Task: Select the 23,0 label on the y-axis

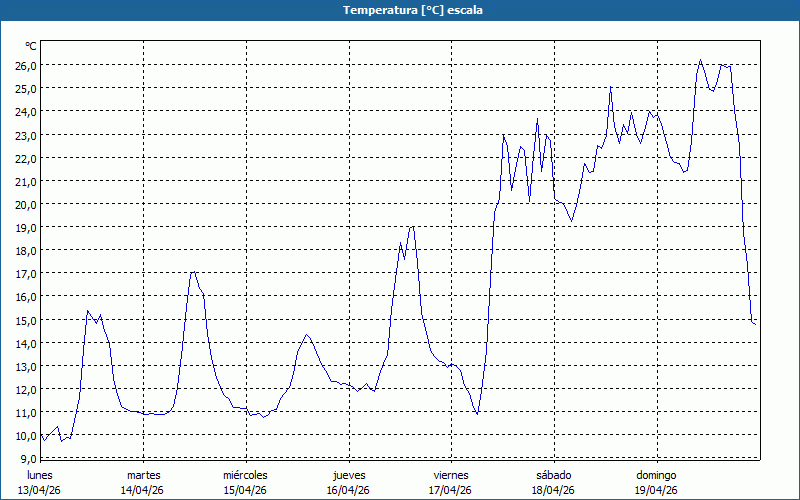Action: point(24,135)
